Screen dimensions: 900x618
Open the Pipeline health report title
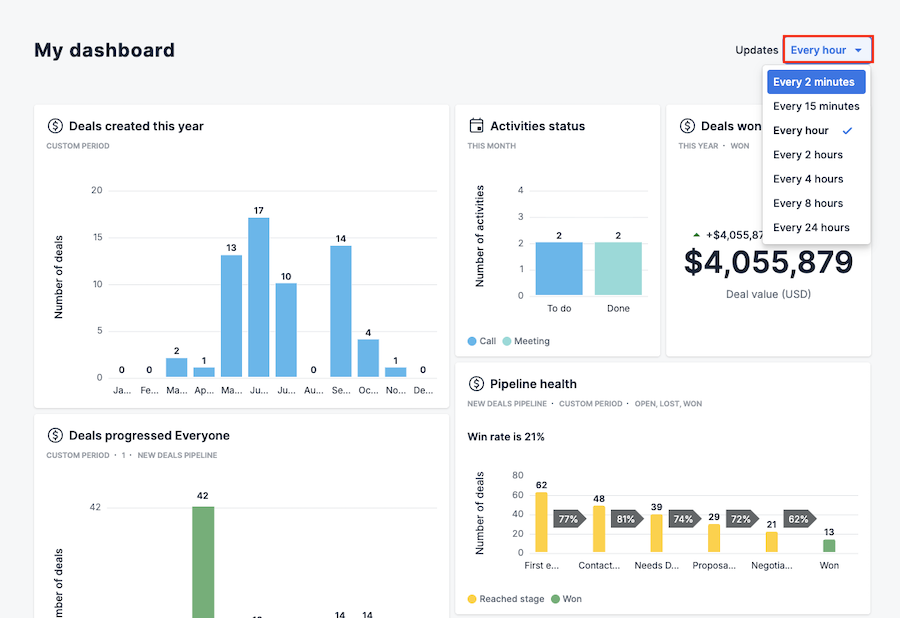point(533,384)
